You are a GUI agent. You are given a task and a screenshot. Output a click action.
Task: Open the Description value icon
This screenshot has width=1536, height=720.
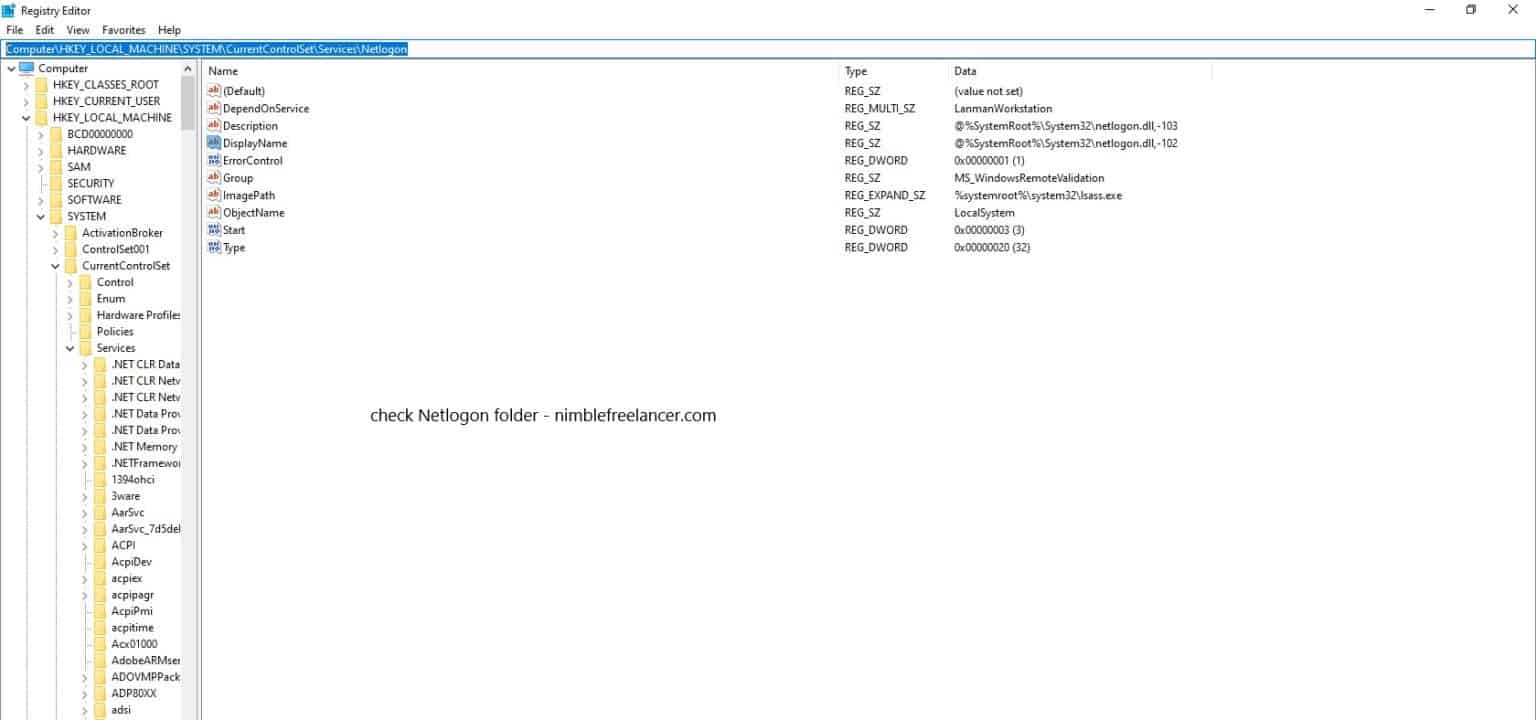click(214, 125)
